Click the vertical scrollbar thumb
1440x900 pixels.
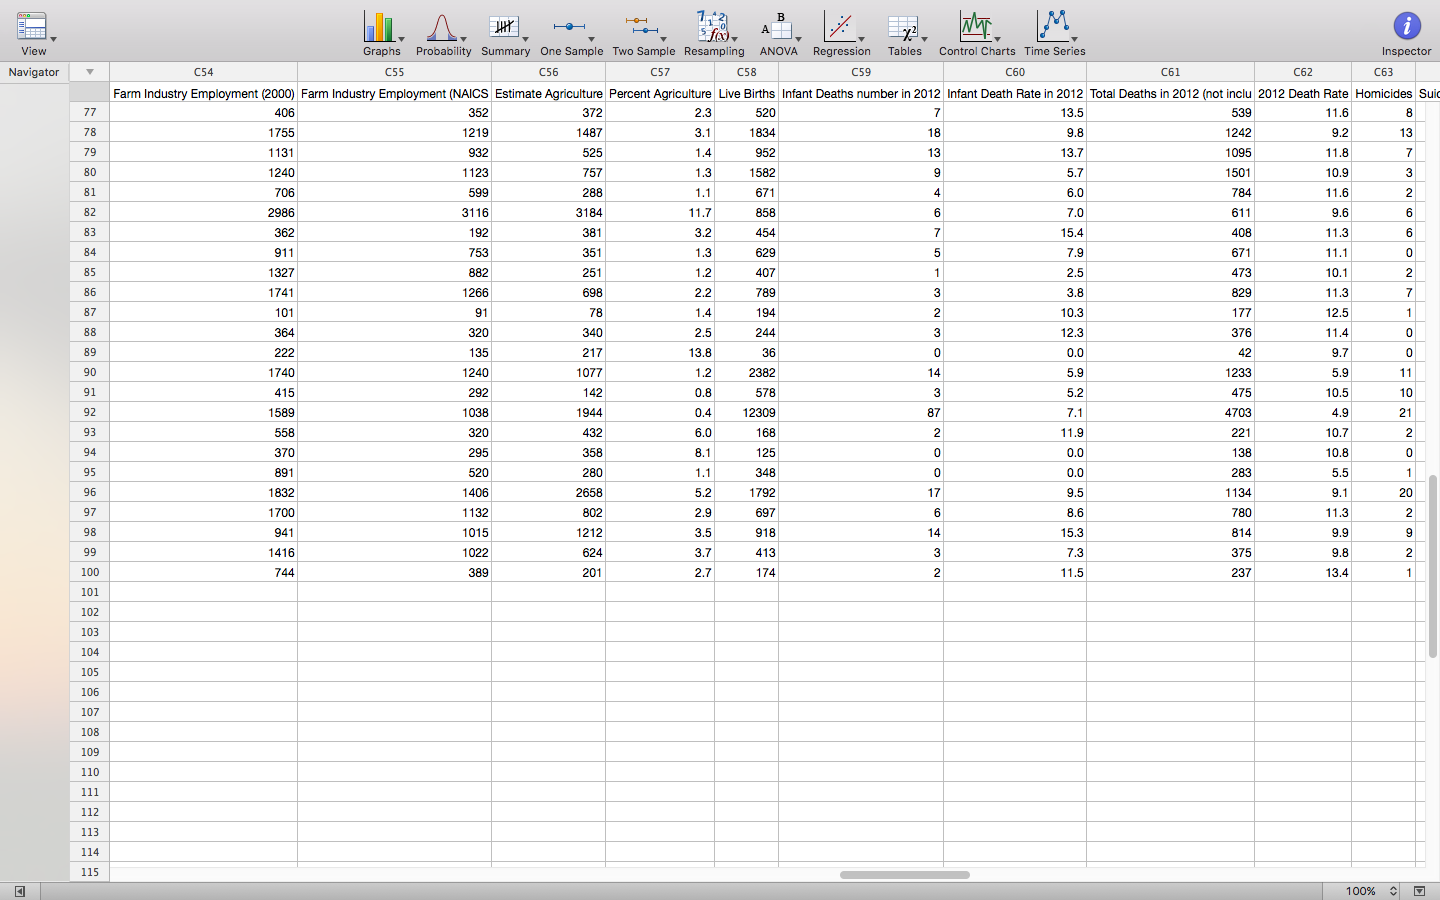tap(1432, 566)
